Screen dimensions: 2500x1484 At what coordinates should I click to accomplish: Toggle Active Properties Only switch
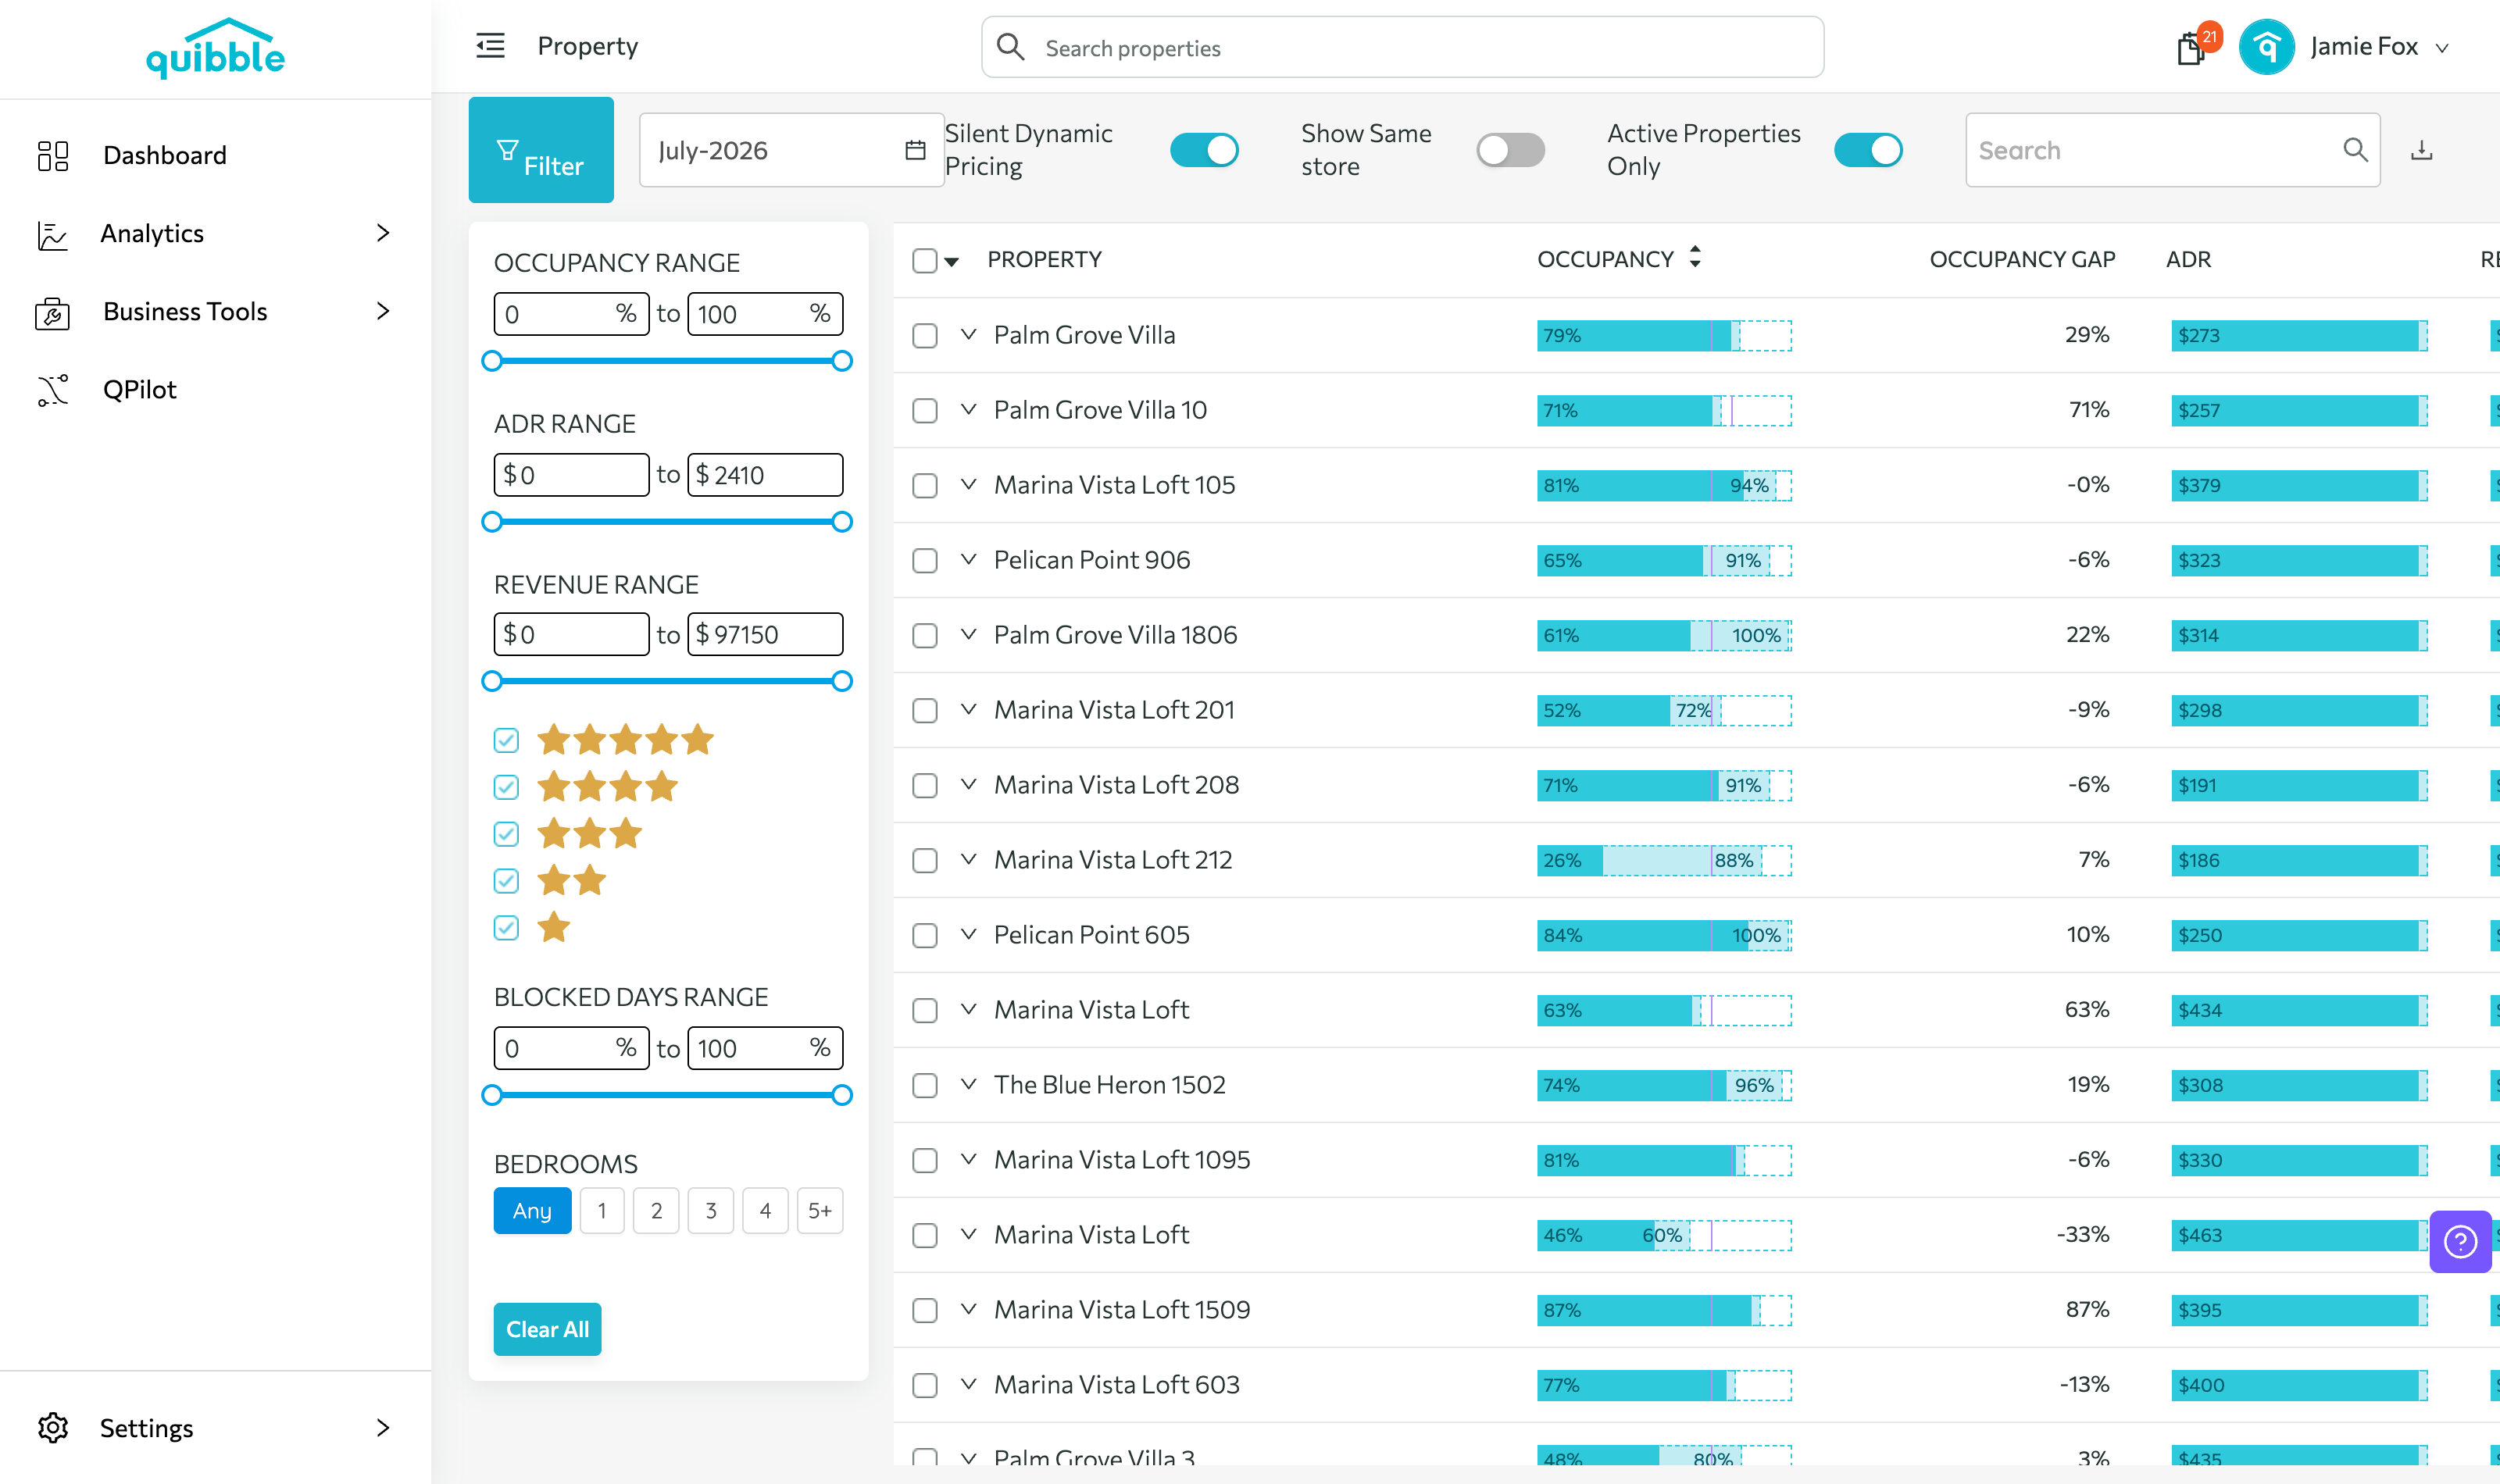click(x=1868, y=150)
